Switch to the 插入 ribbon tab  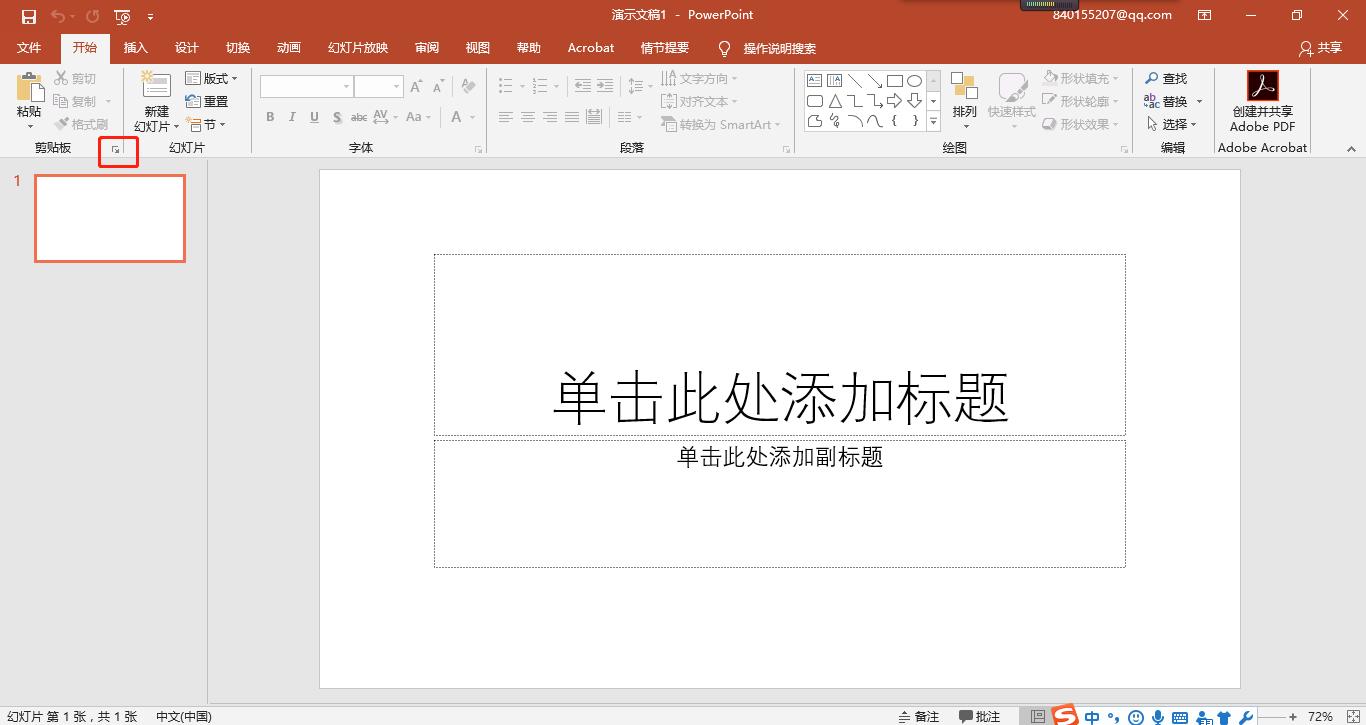[136, 47]
